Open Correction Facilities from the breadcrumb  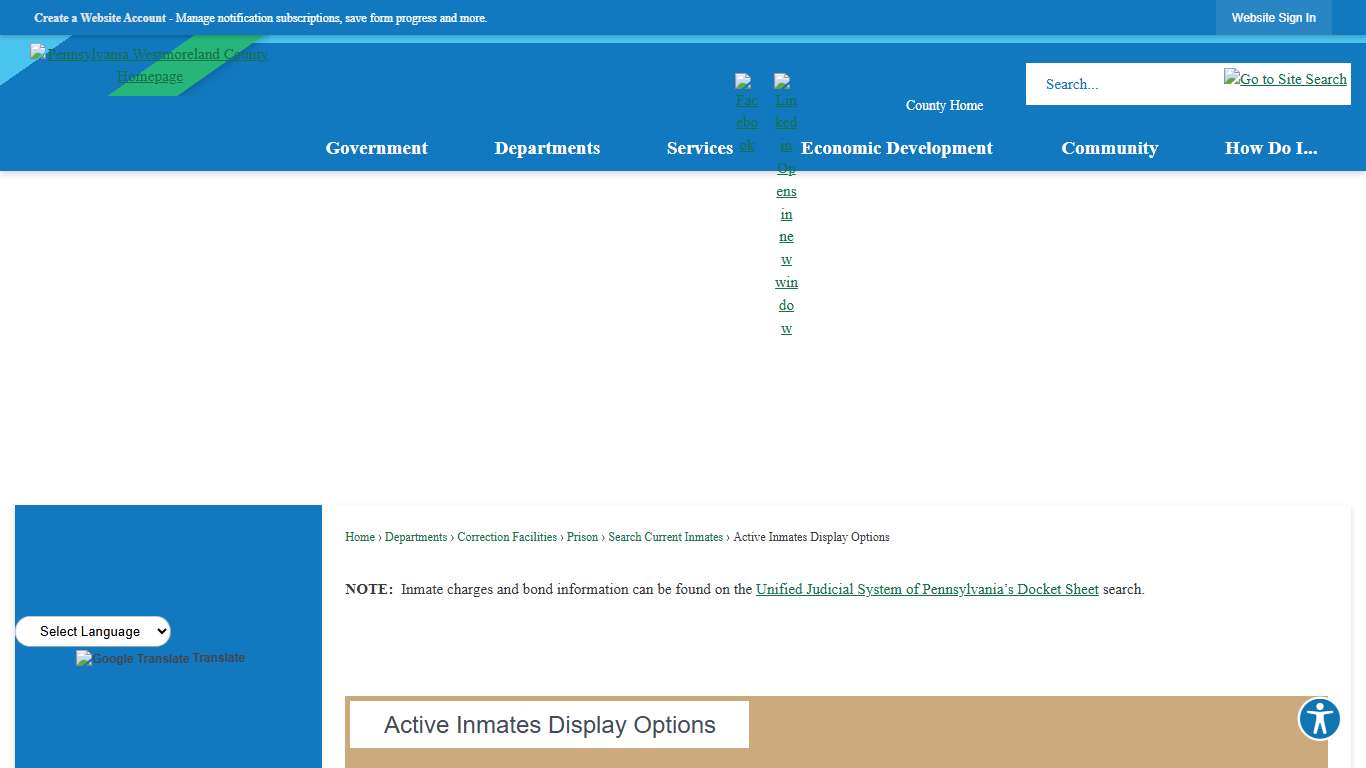(x=506, y=537)
